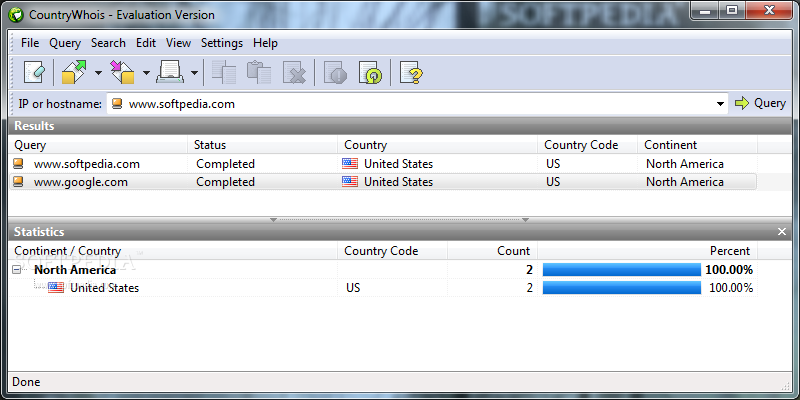
Task: Open print icon dropdown arrow
Action: coord(194,73)
